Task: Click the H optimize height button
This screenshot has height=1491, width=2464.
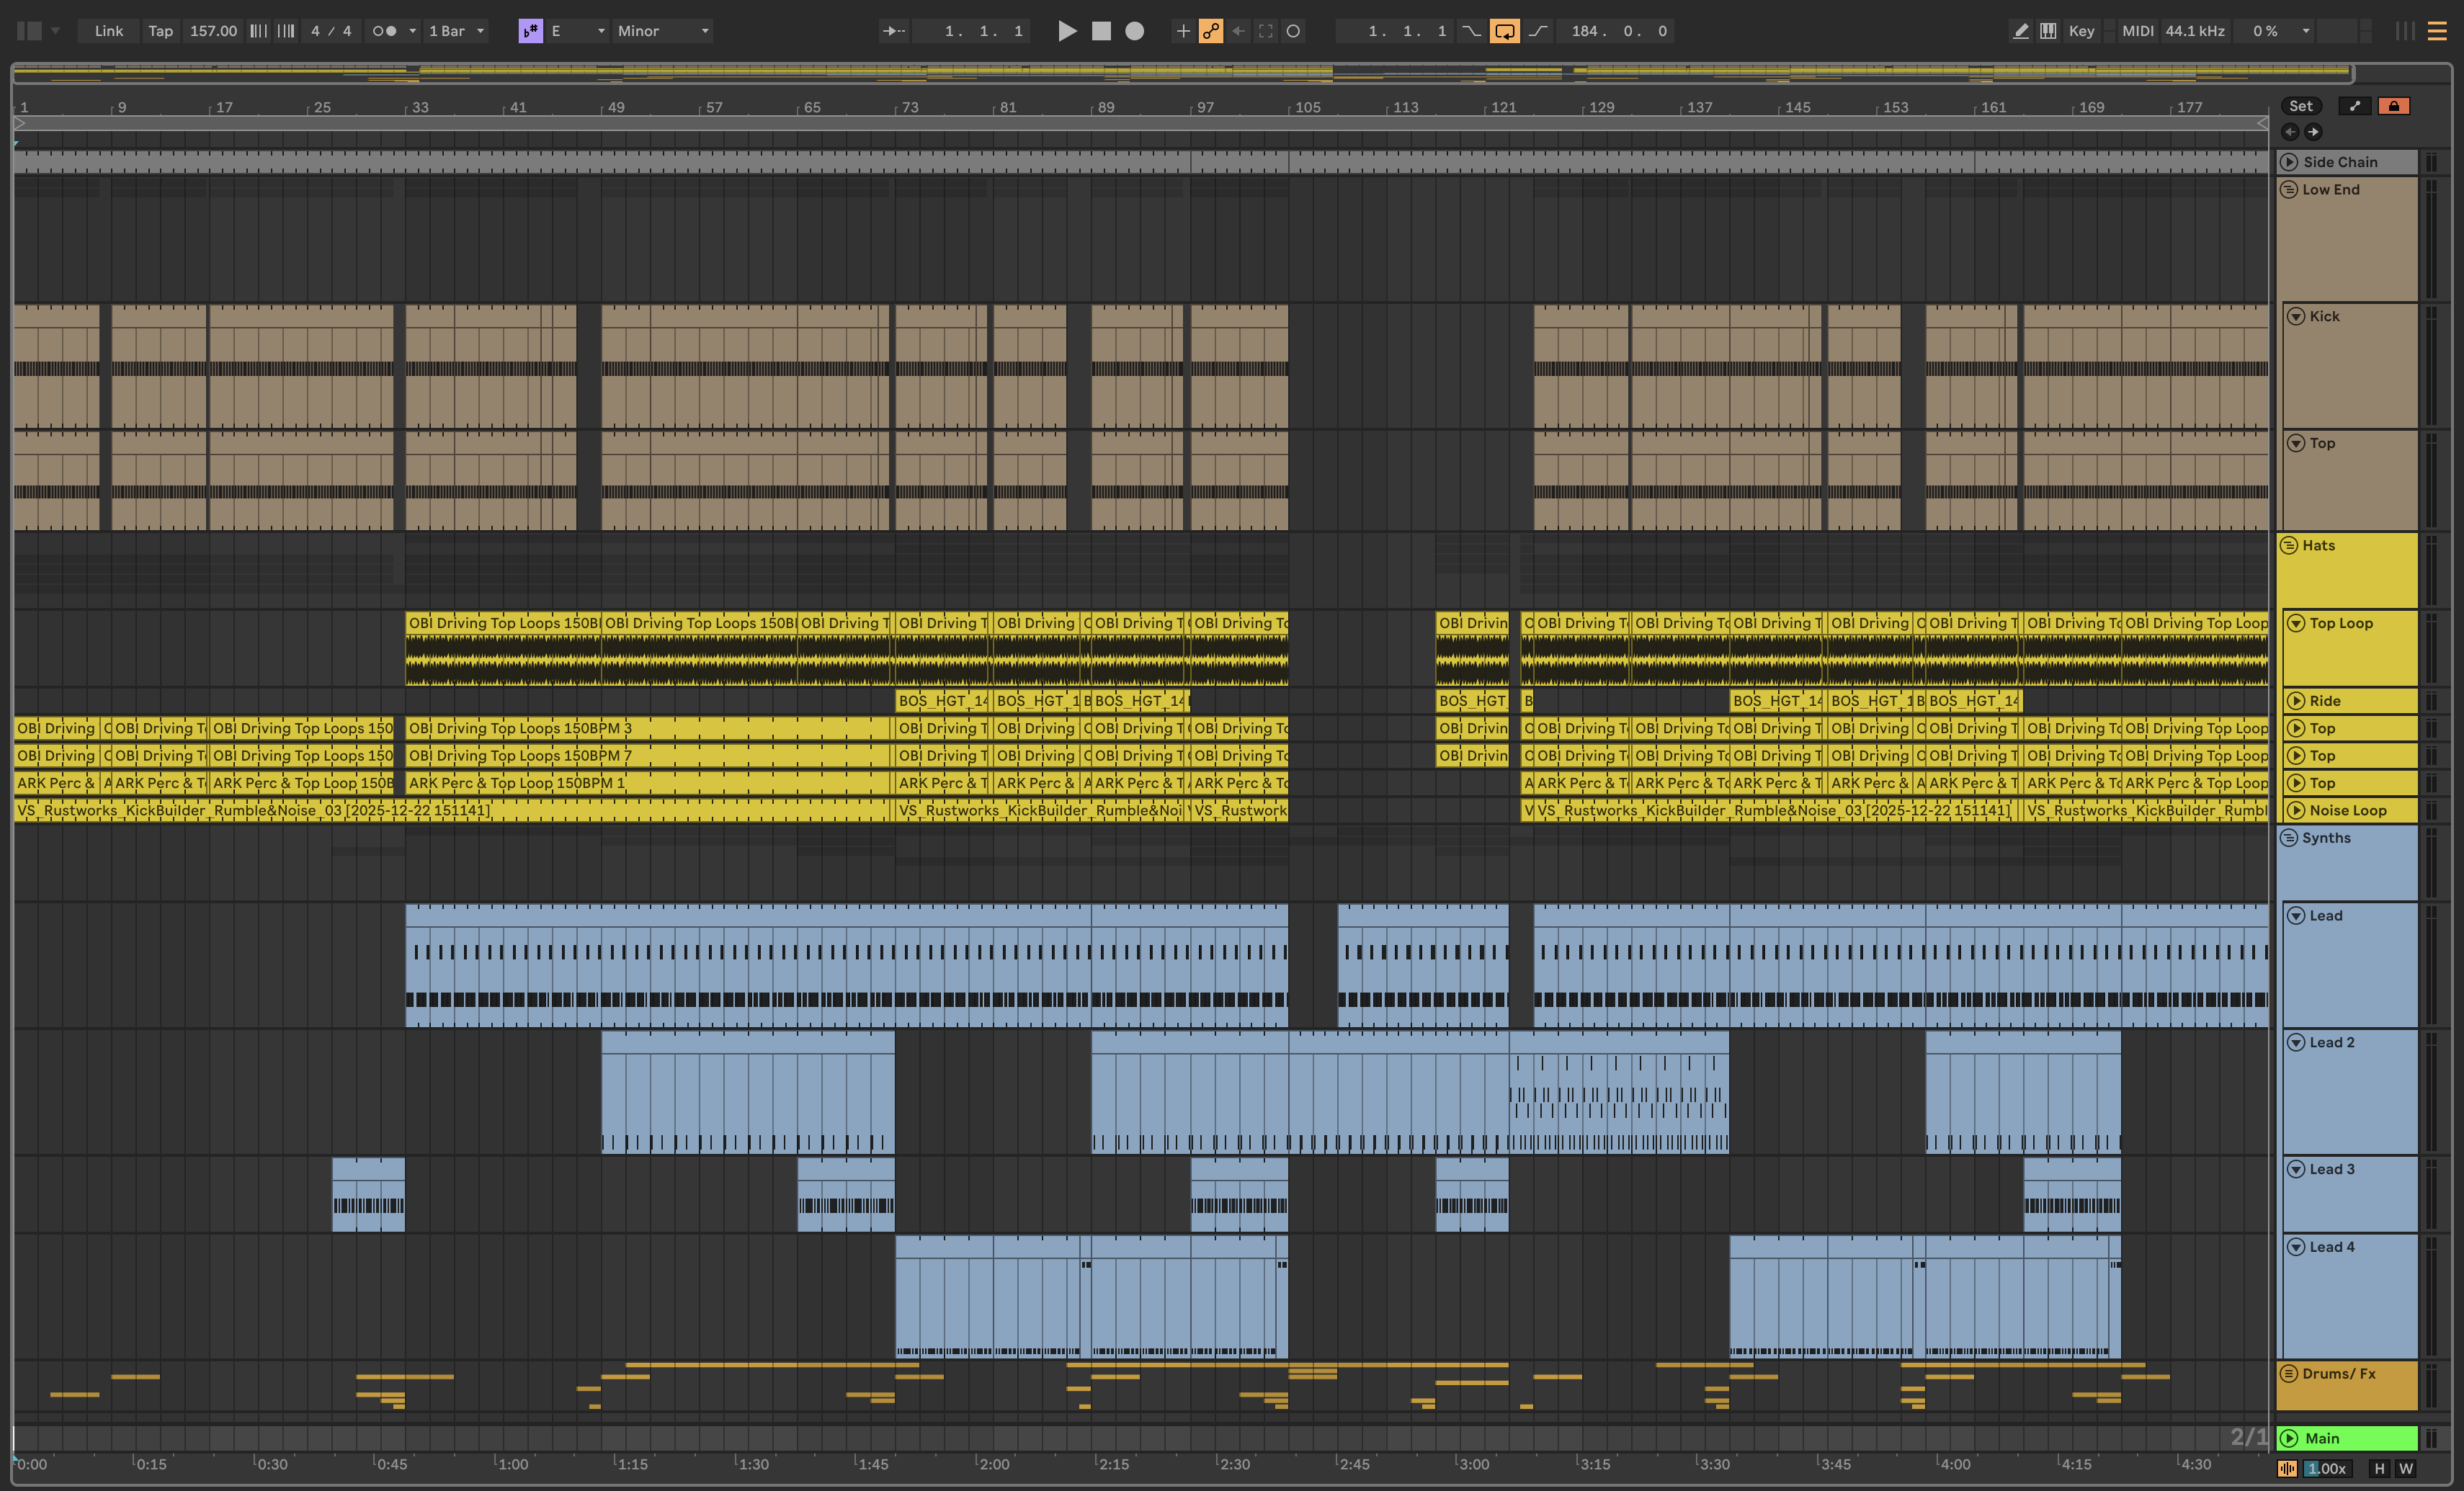Action: point(2379,1468)
